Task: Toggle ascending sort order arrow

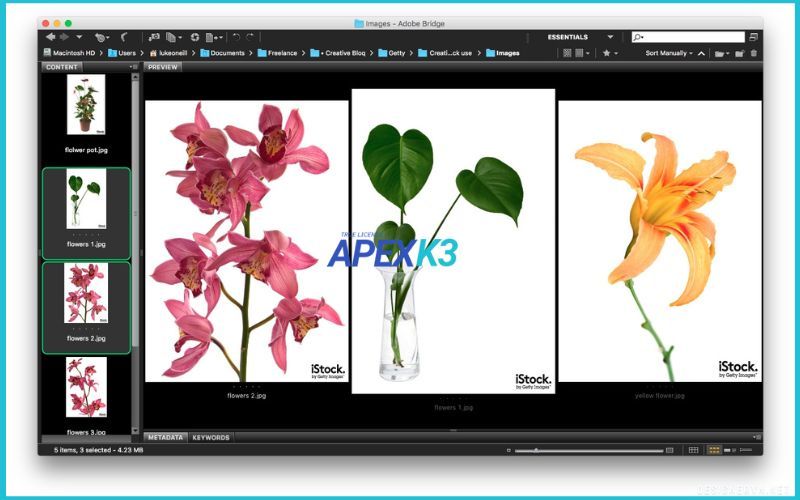Action: click(x=702, y=53)
